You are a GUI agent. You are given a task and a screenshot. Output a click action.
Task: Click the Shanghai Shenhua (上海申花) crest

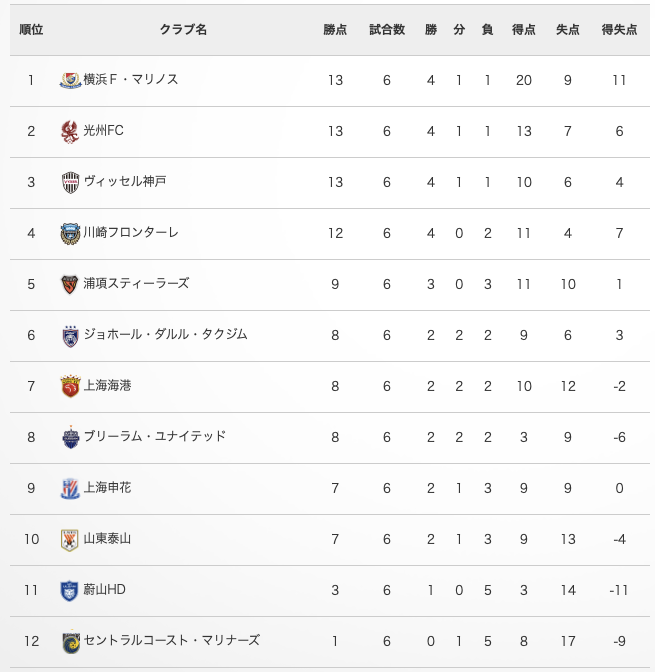point(70,488)
